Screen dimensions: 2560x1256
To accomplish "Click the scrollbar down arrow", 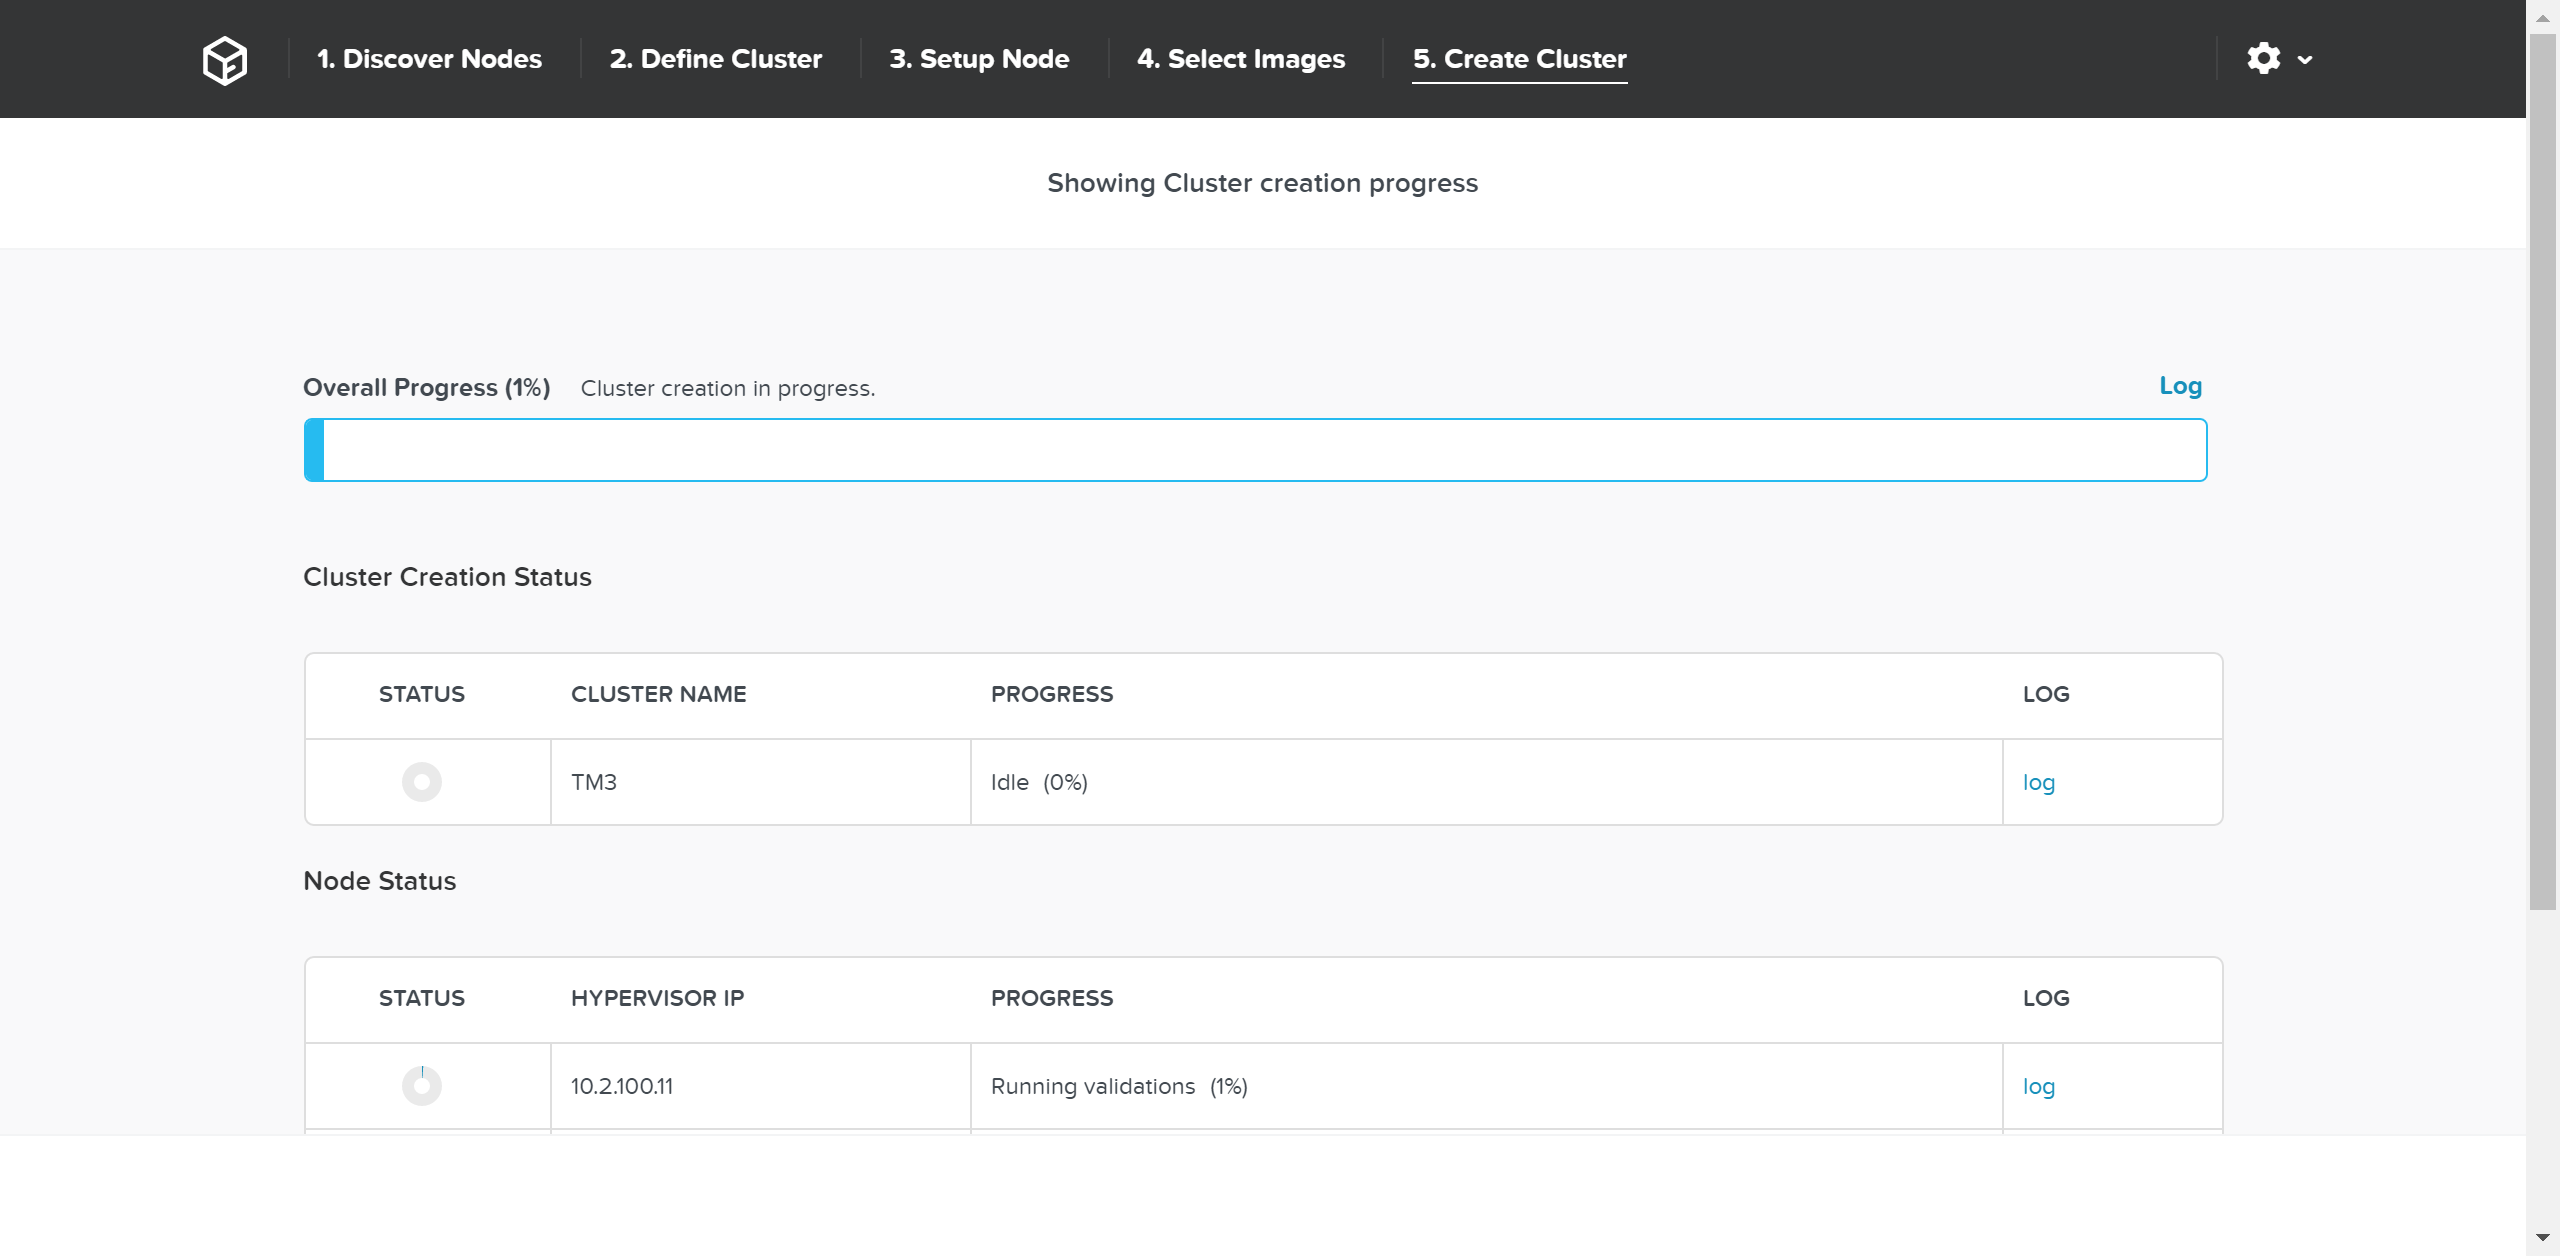I will (2544, 1236).
